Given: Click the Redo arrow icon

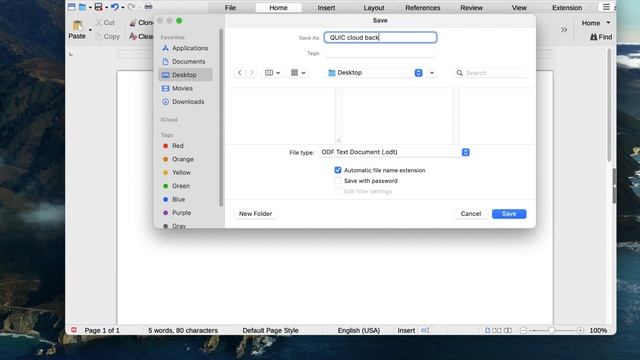Looking at the screenshot, I should (131, 7).
